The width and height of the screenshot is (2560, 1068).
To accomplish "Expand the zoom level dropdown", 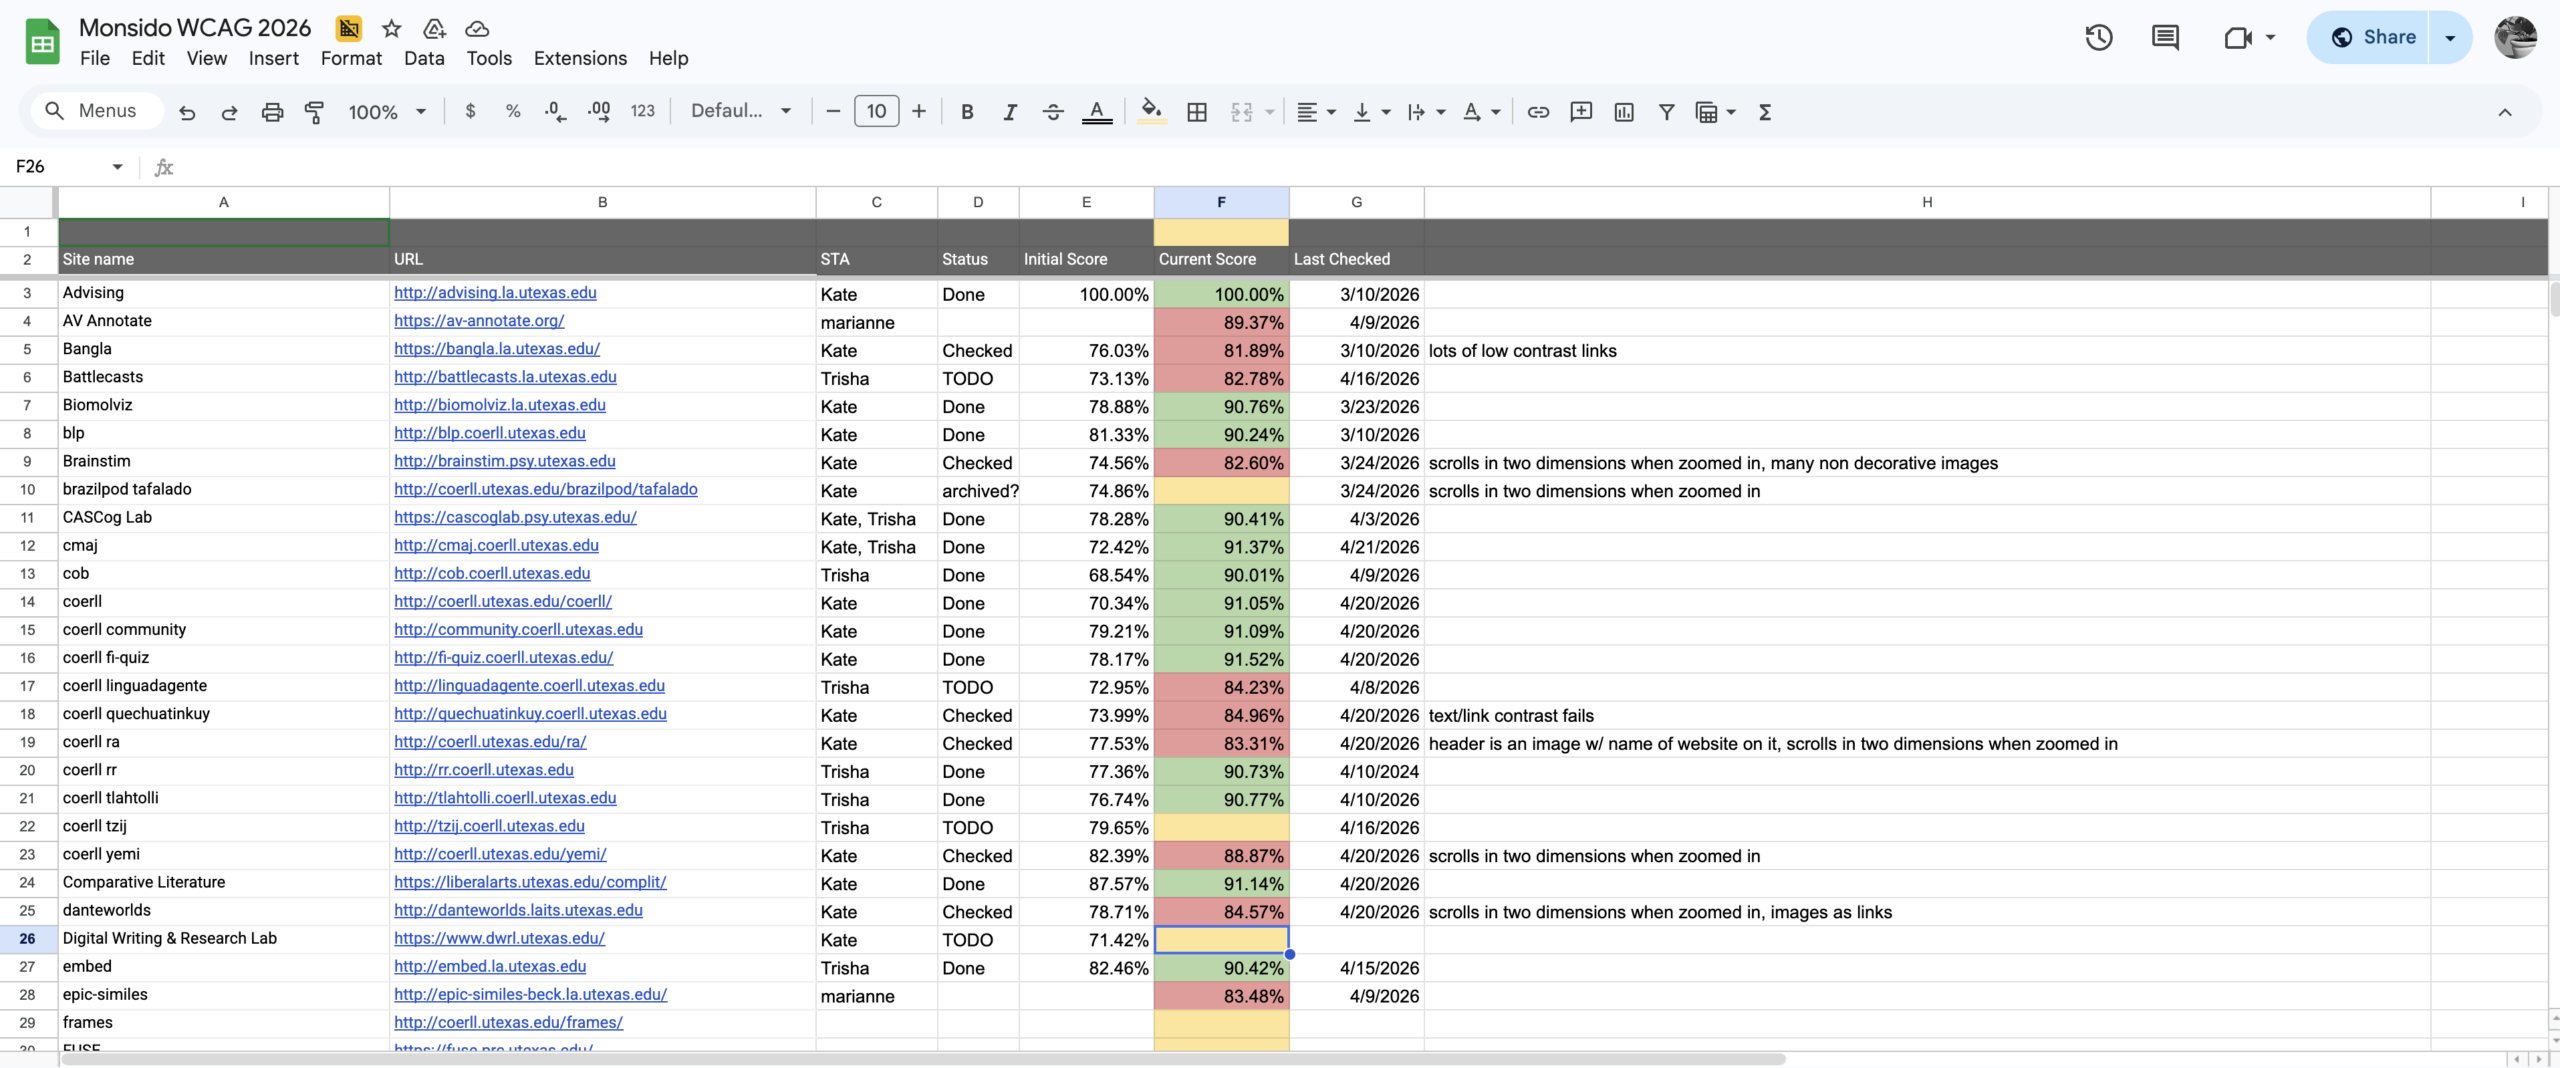I will (387, 112).
